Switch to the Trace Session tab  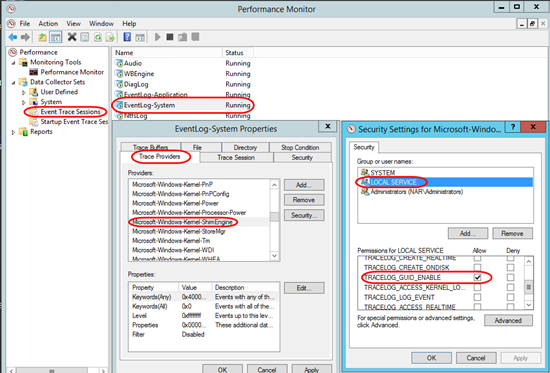(236, 158)
